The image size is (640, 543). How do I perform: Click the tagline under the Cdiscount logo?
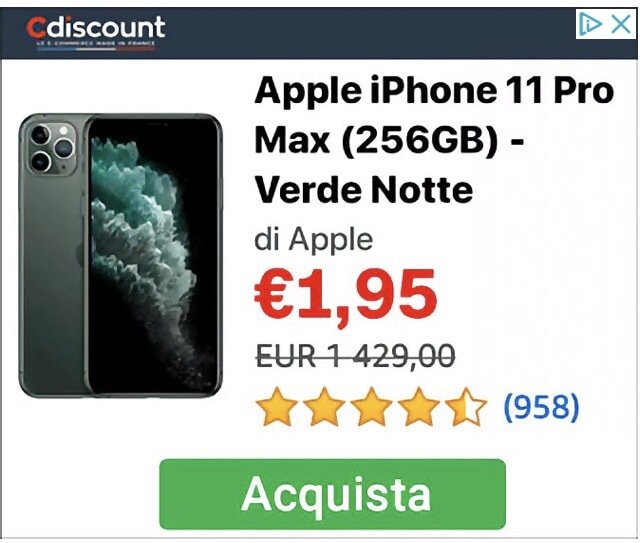tap(96, 43)
